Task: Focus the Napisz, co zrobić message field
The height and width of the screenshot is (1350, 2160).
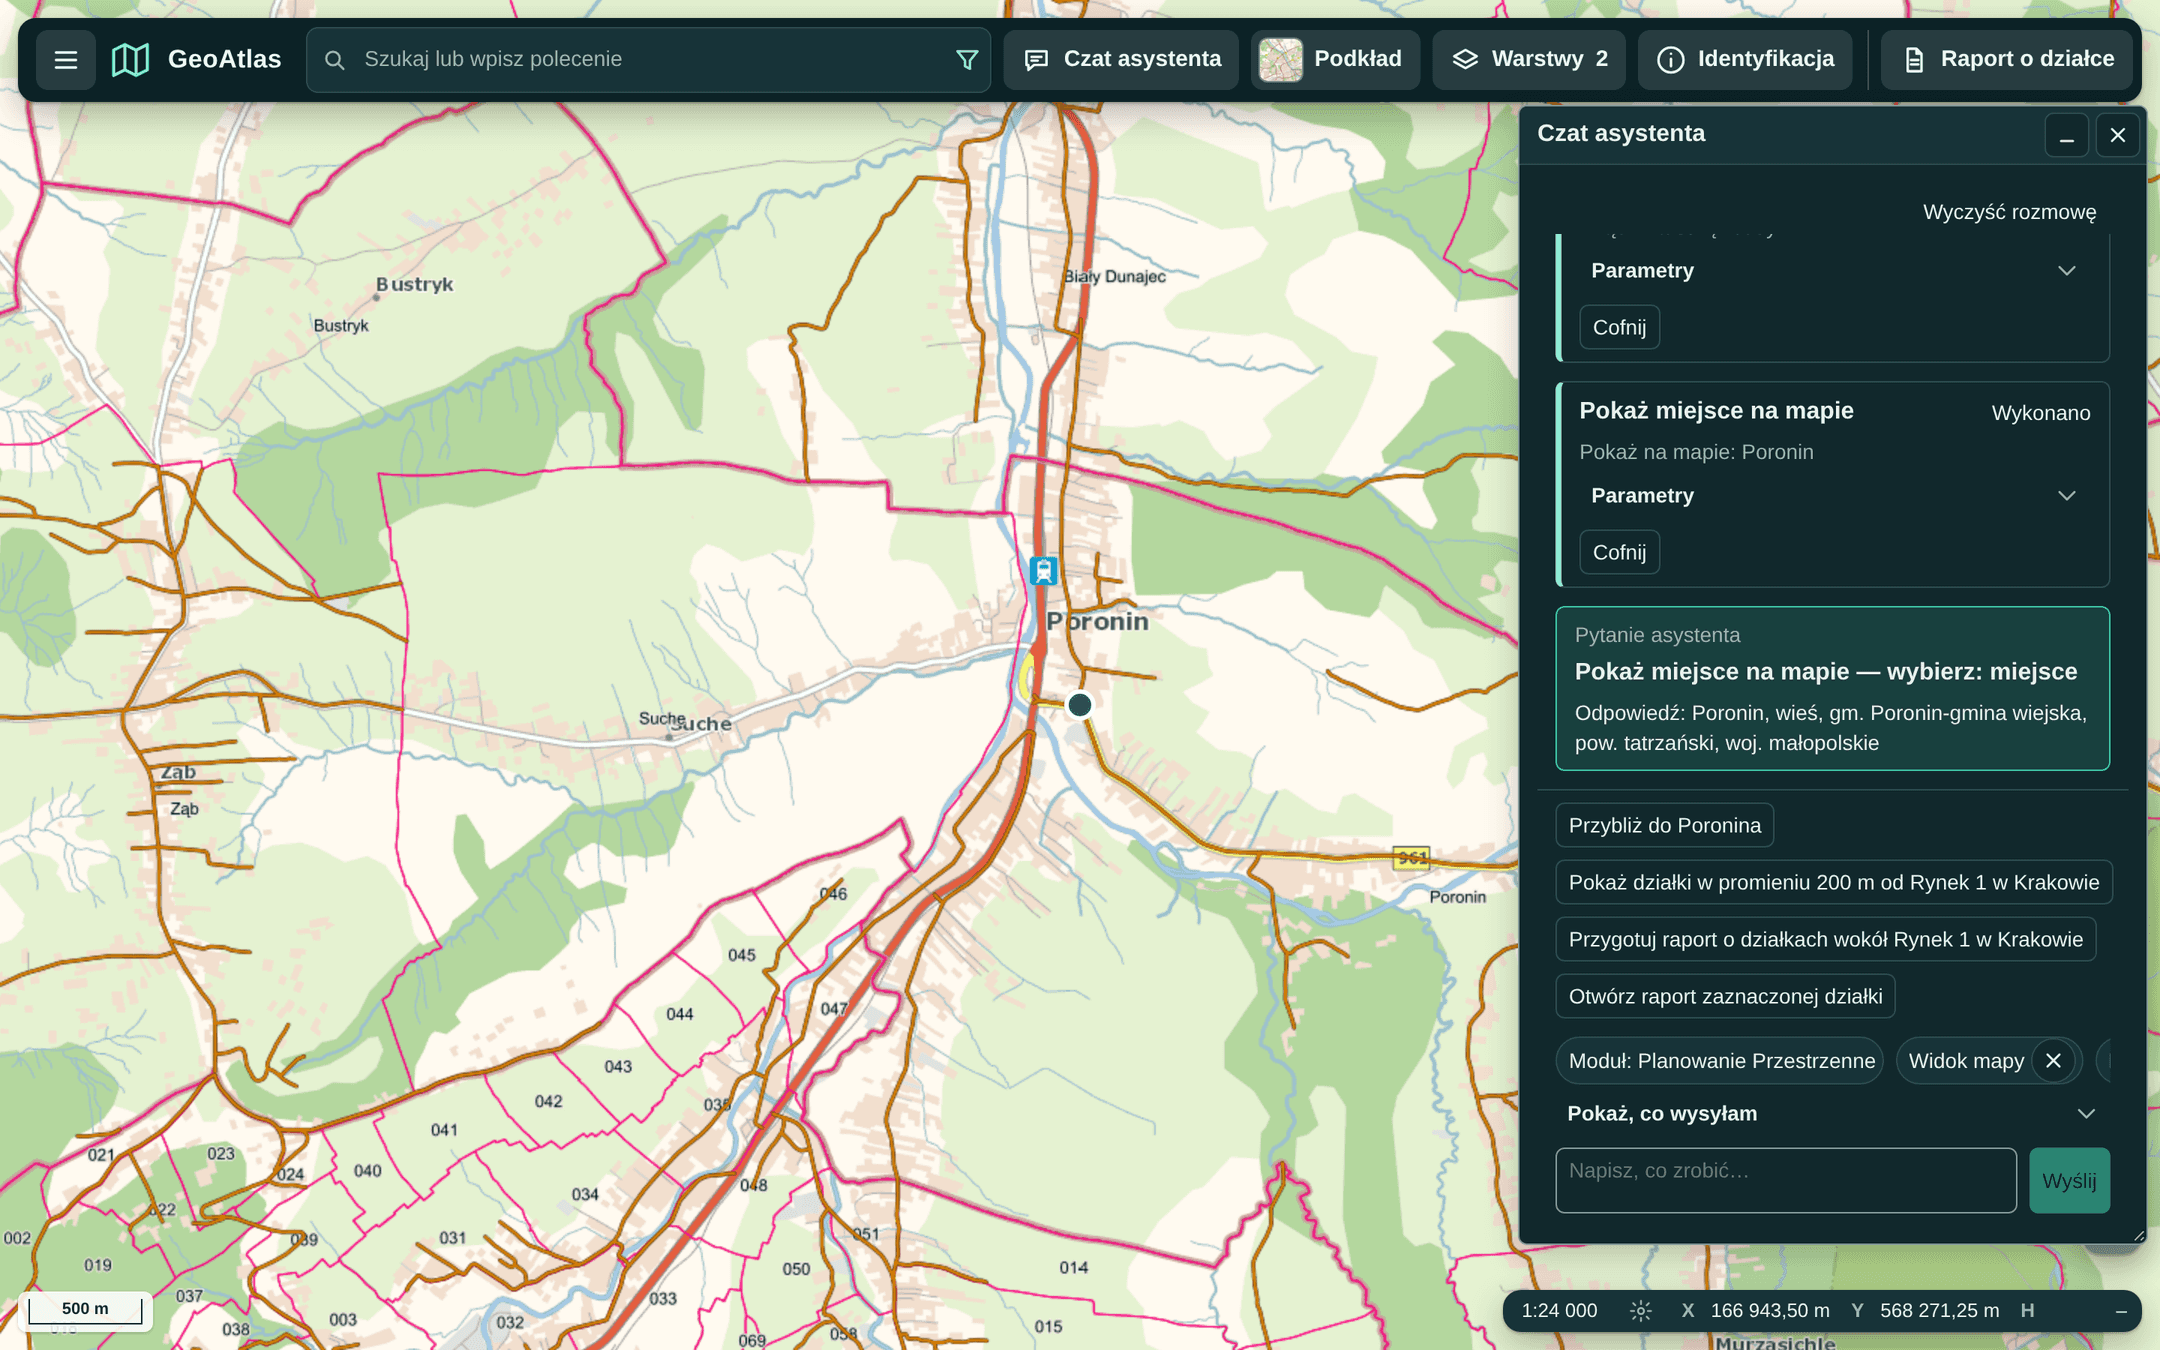Action: 1786,1181
